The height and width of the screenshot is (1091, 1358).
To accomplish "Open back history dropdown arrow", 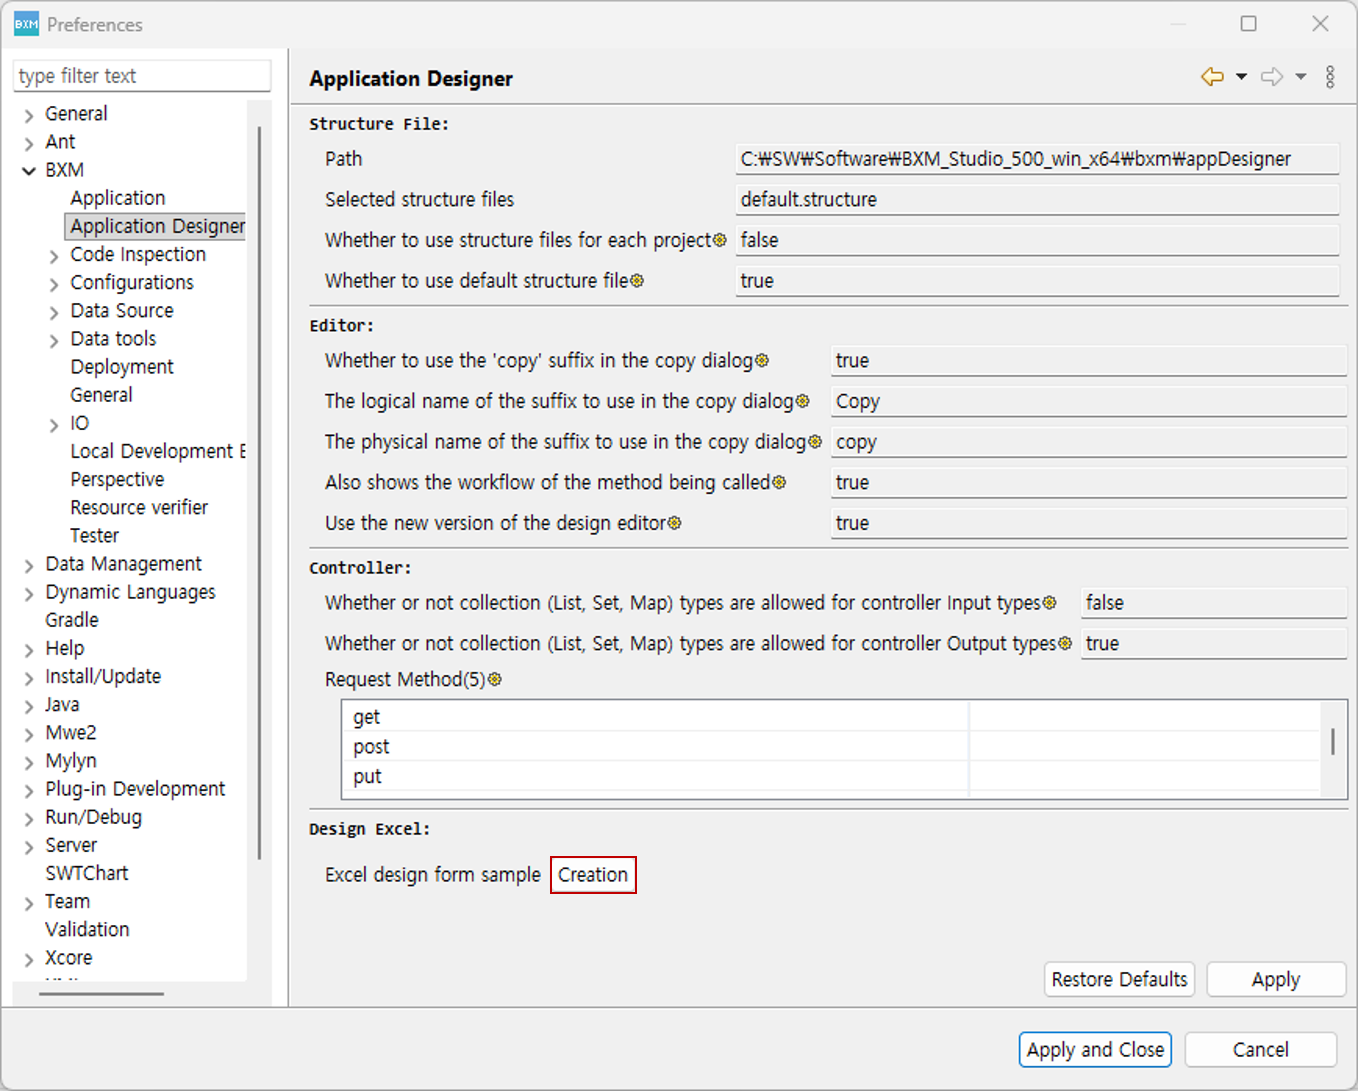I will (1241, 77).
